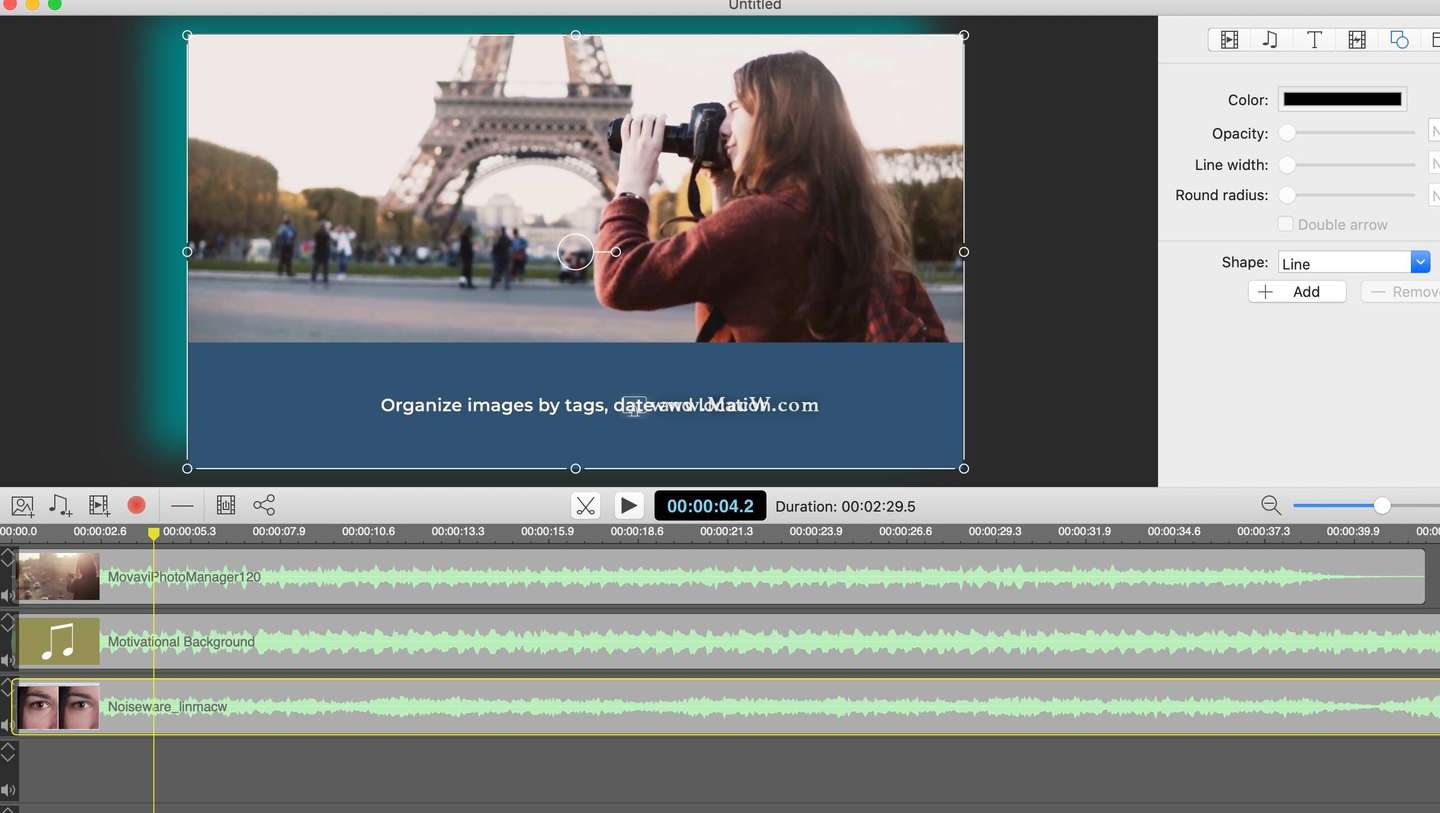
Task: Click the 00:00:10.6 ruler mark
Action: click(x=369, y=531)
